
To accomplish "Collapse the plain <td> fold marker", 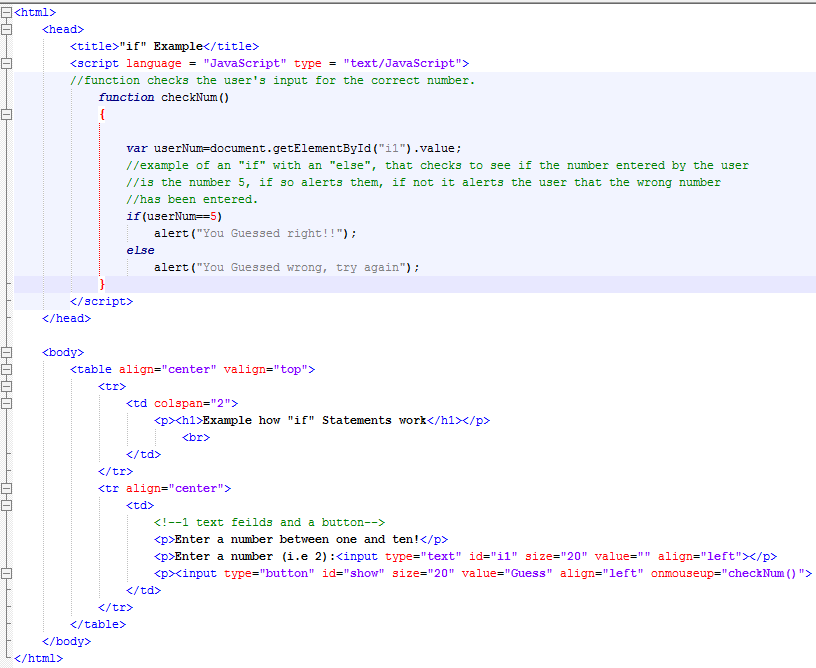I will point(6,506).
